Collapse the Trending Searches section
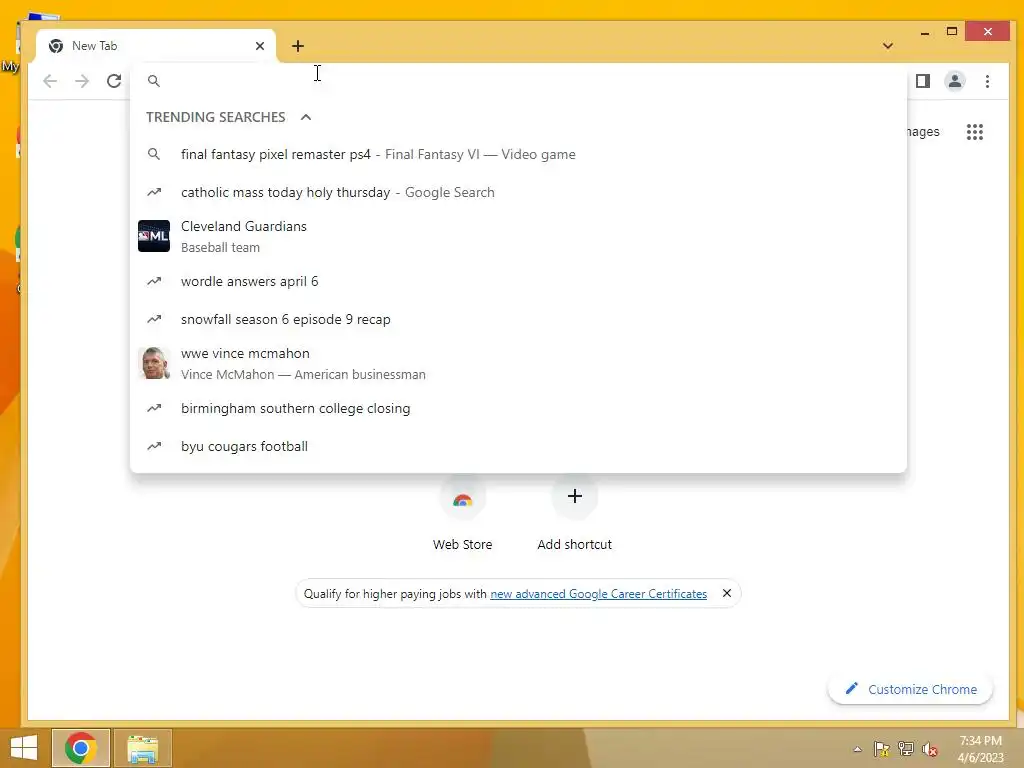This screenshot has height=768, width=1024. pyautogui.click(x=306, y=117)
